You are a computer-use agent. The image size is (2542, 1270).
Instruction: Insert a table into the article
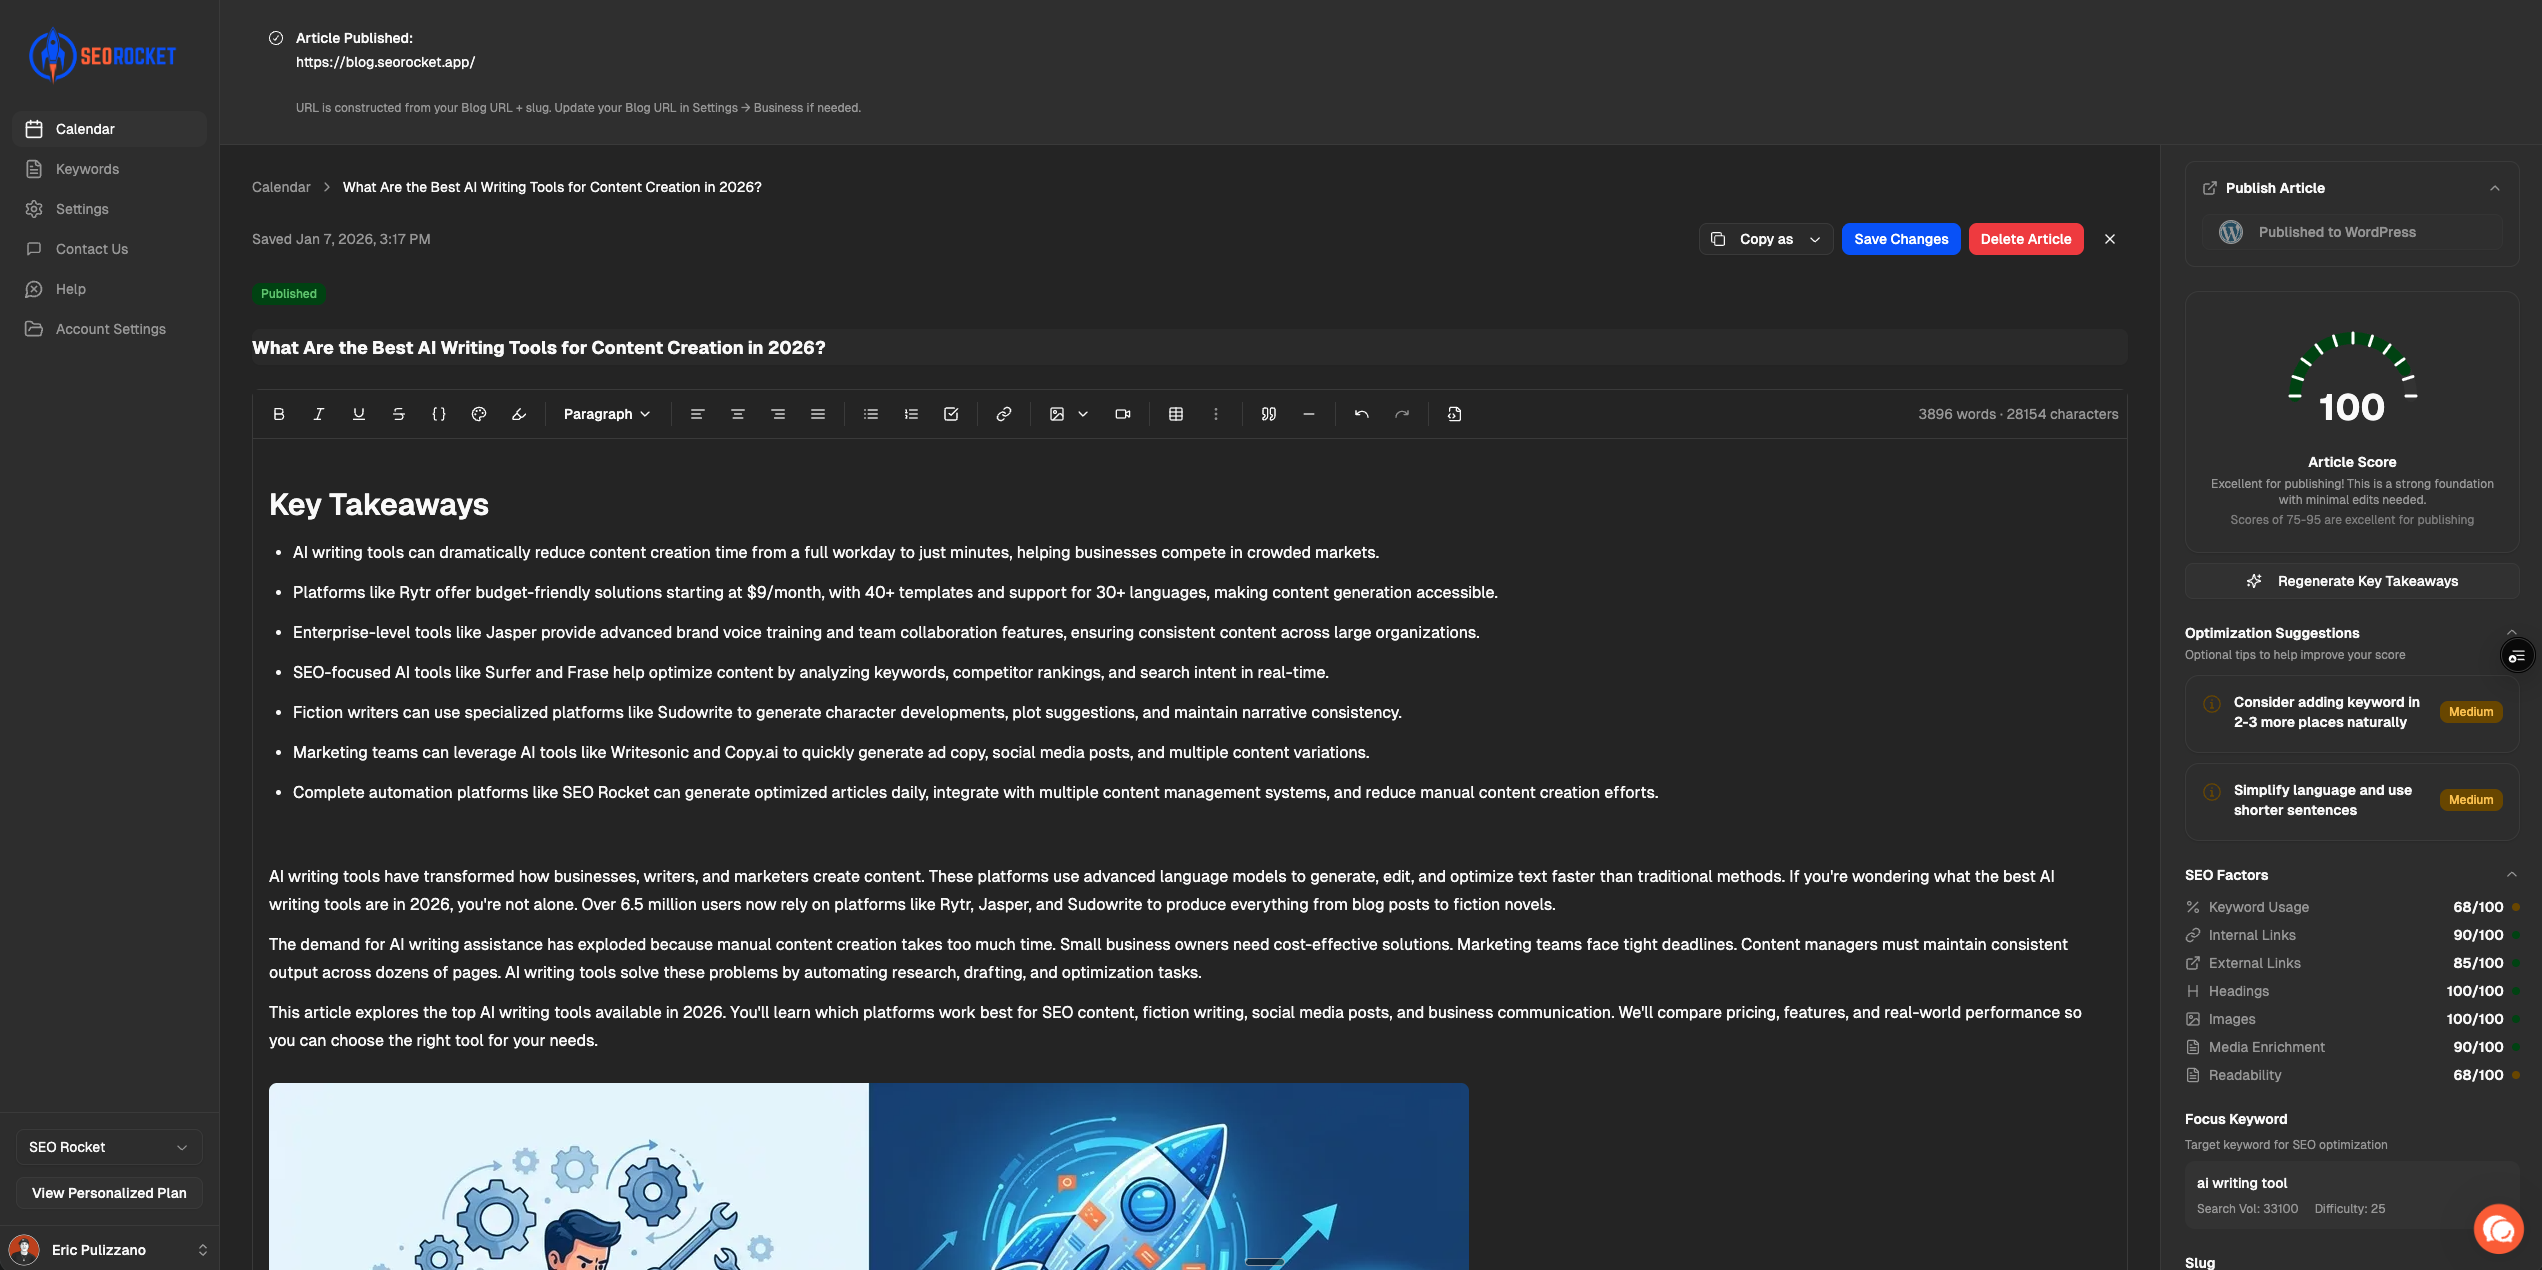pyautogui.click(x=1176, y=414)
